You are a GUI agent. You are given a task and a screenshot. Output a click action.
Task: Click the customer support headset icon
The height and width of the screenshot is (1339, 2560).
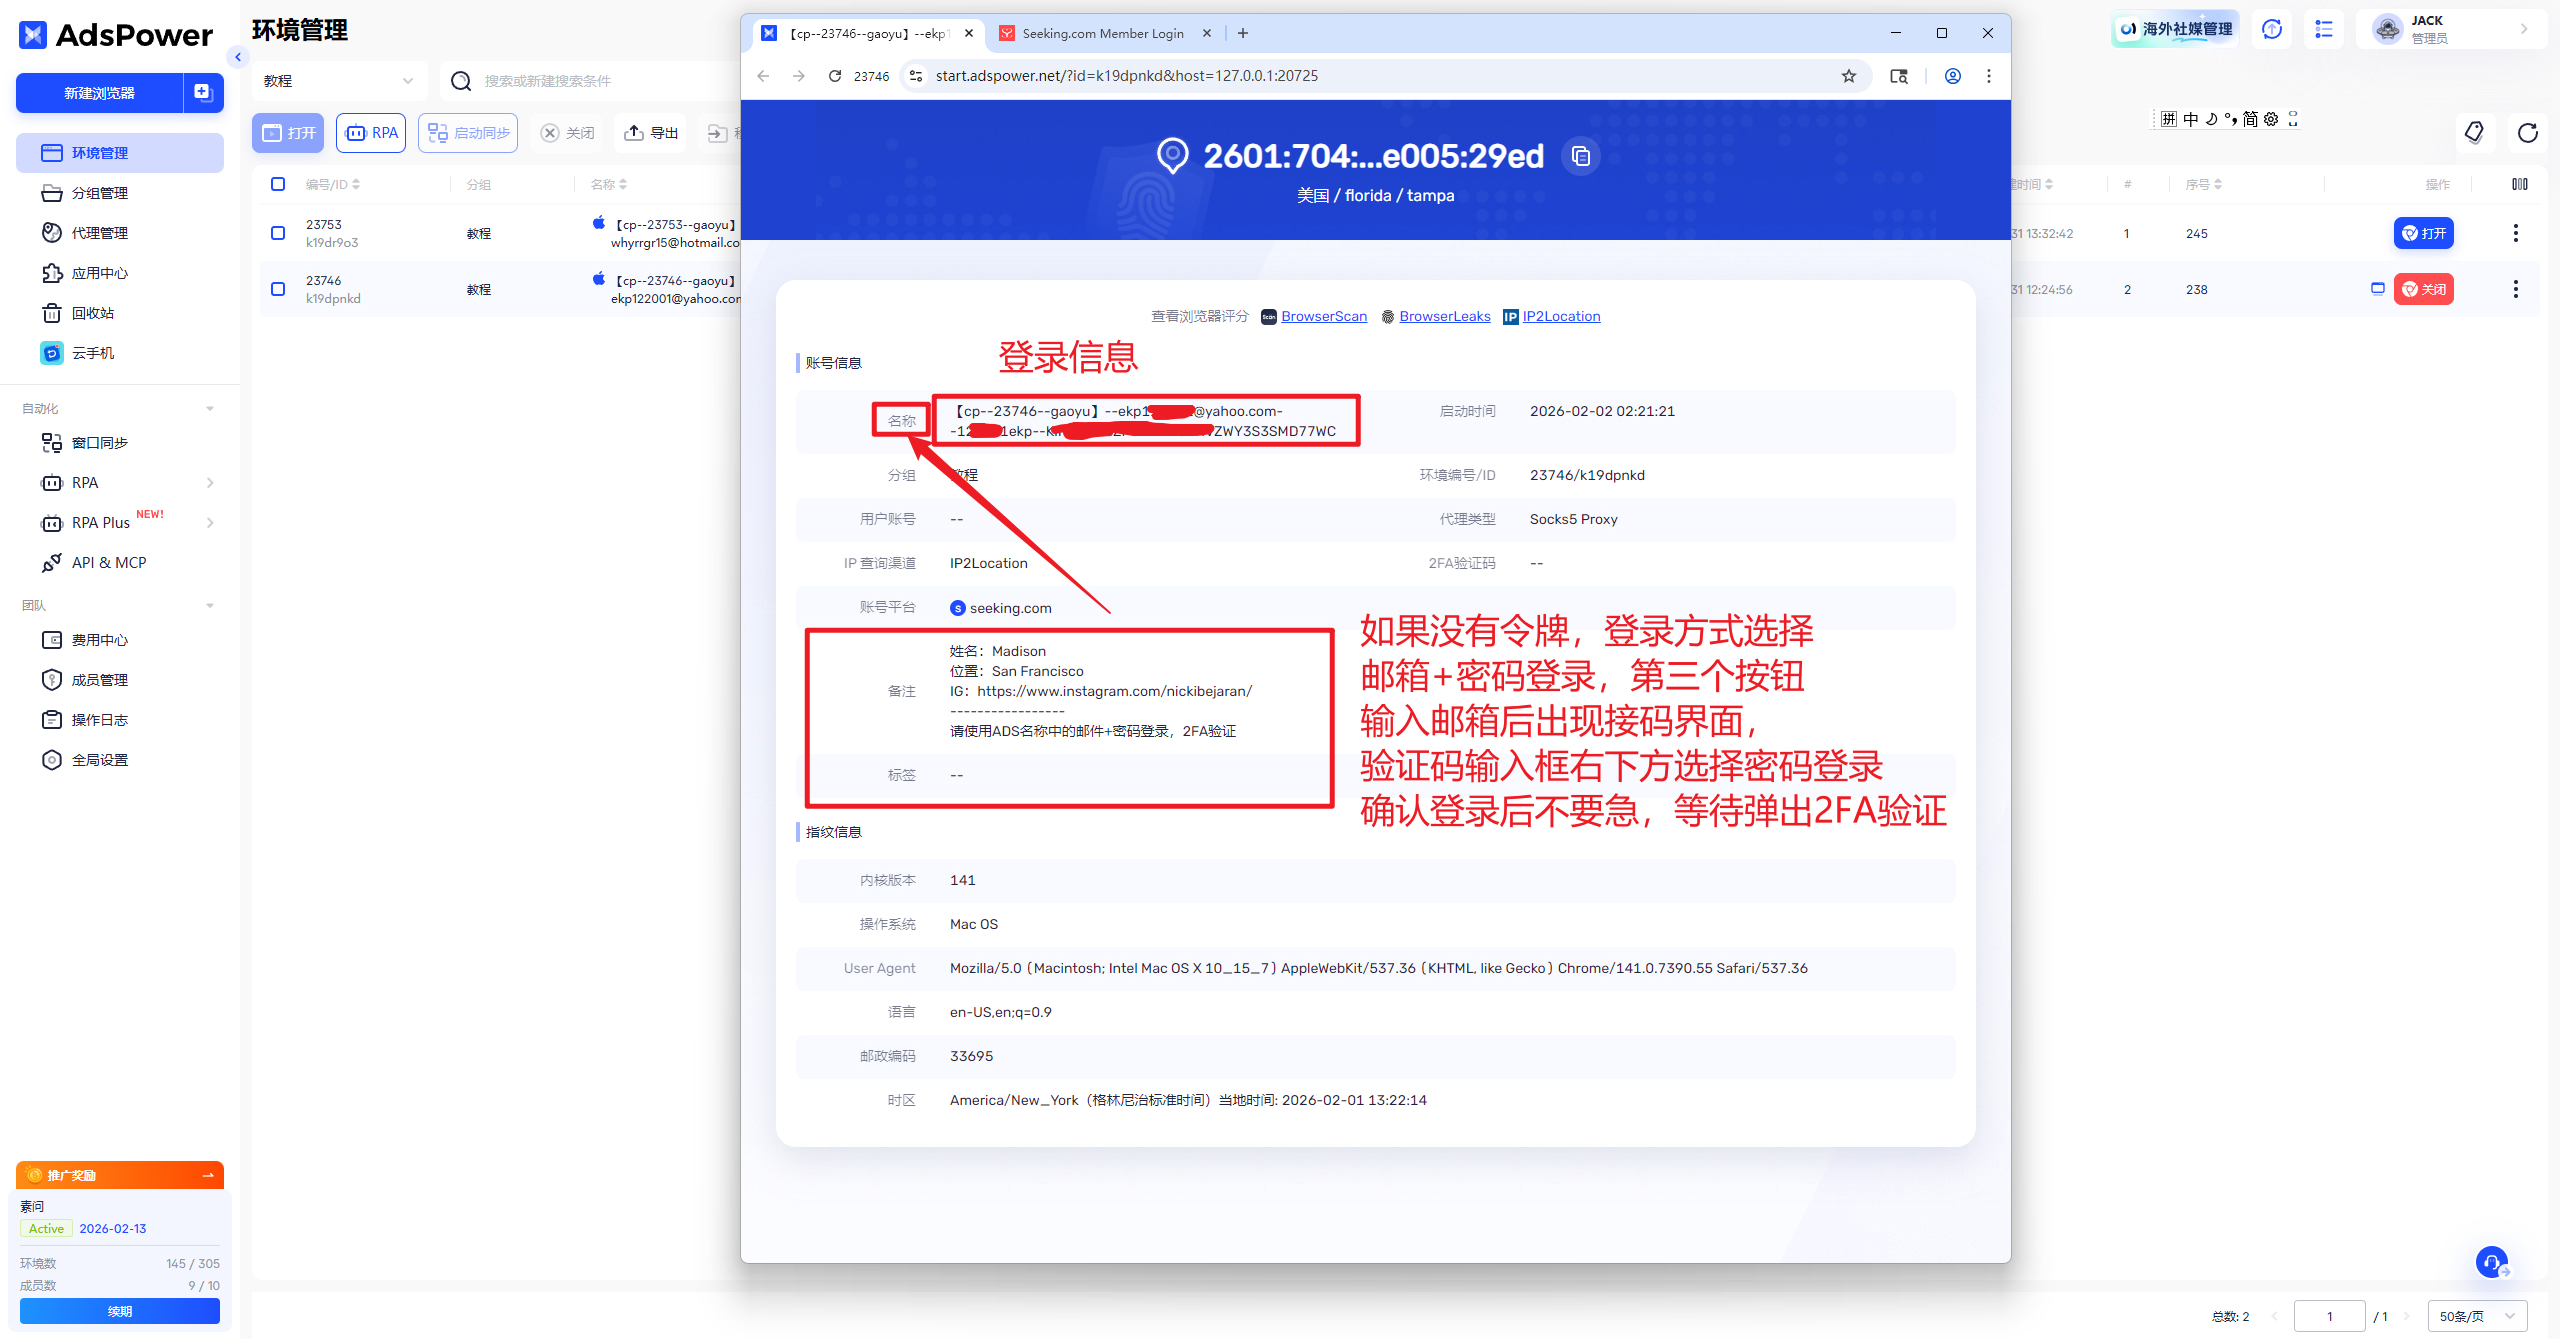pyautogui.click(x=2491, y=1262)
